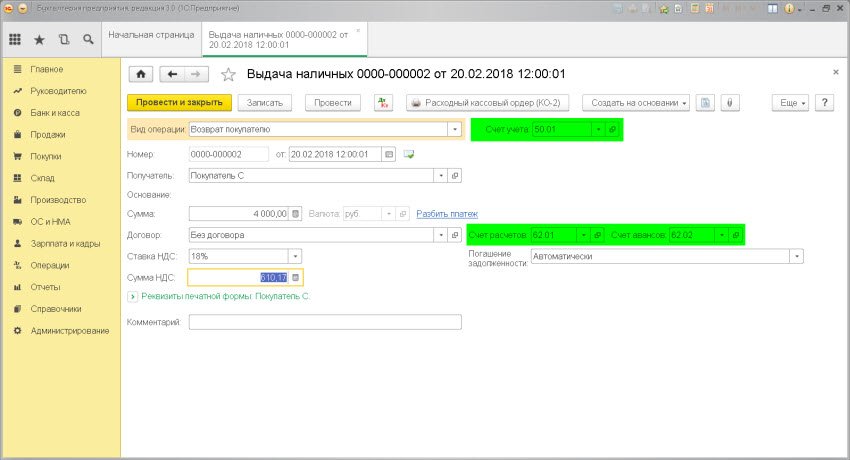Add document to favorites with star
The width and height of the screenshot is (850, 460).
228,74
